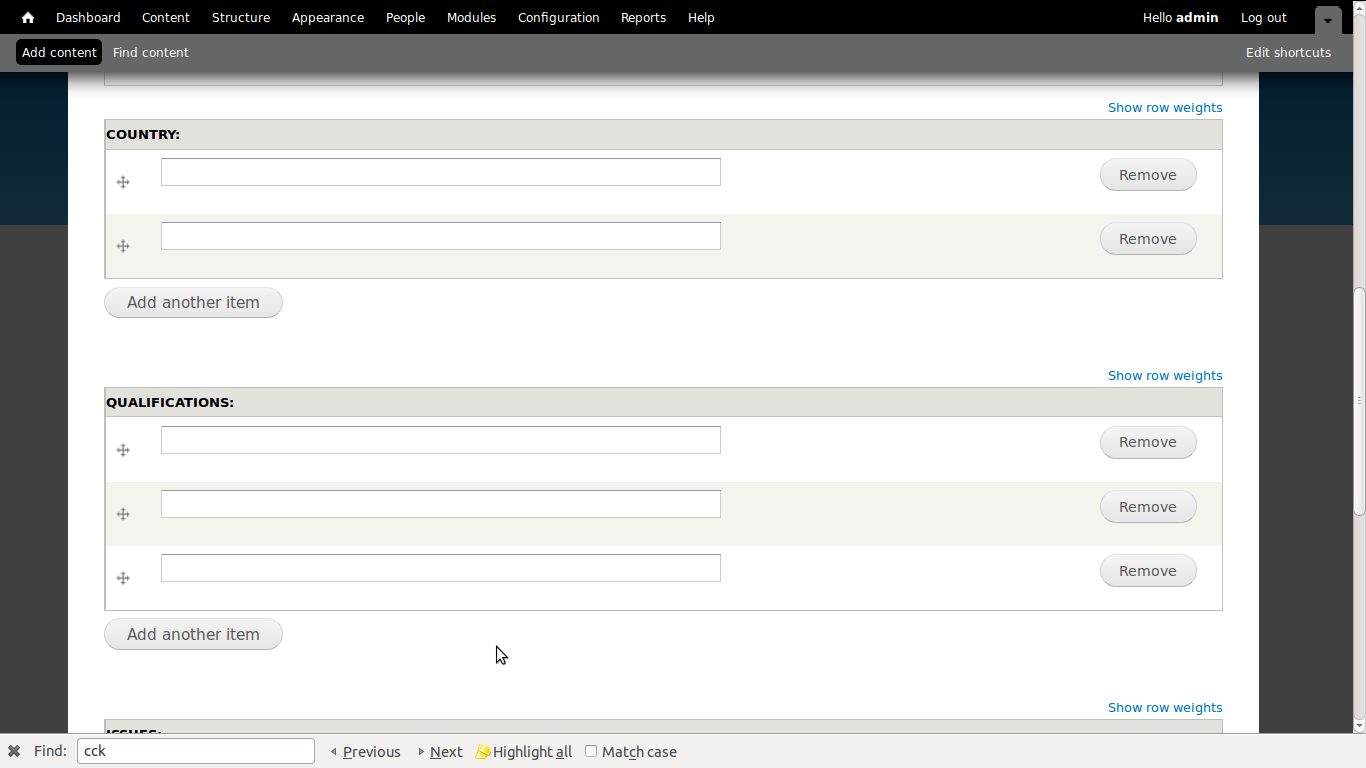Open Edit shortcuts link
Image resolution: width=1366 pixels, height=768 pixels.
1288,52
